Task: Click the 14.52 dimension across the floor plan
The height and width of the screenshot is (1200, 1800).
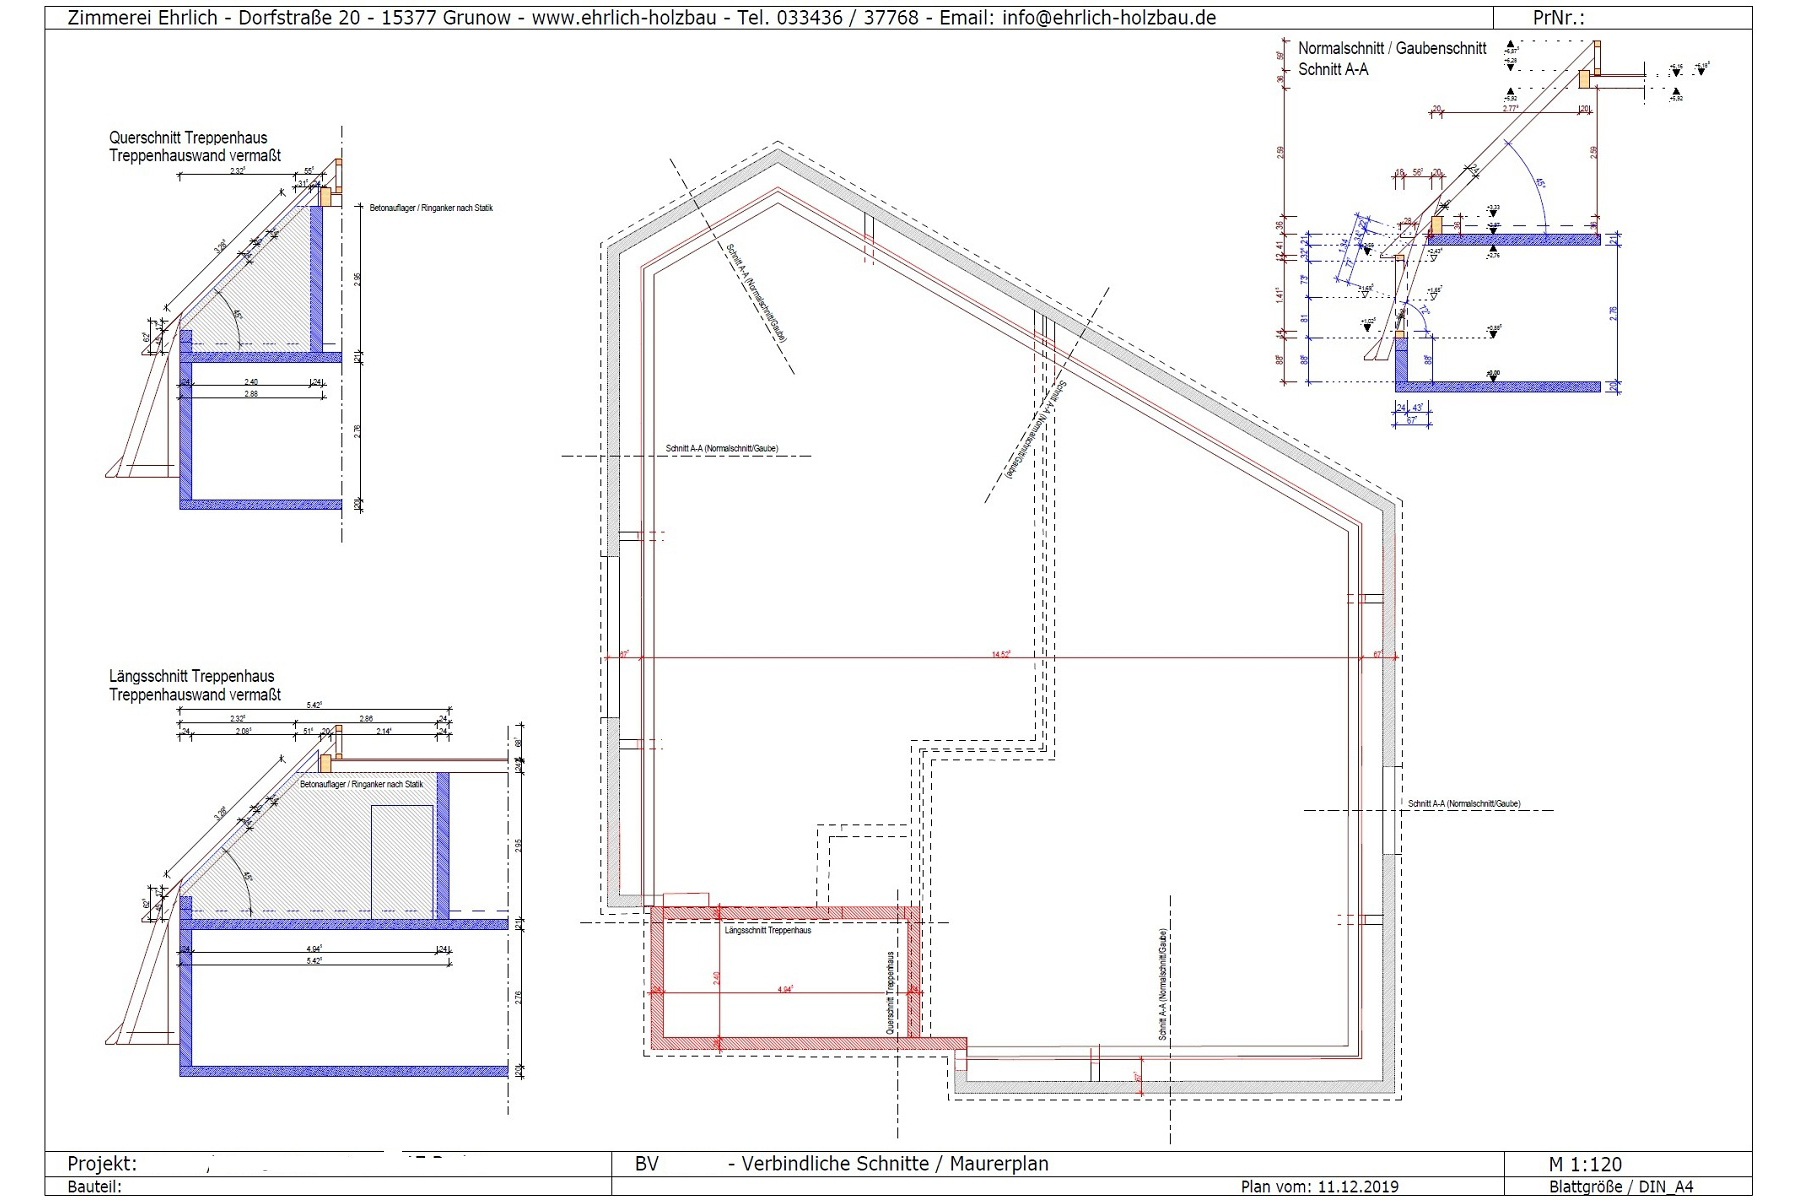Action: 1000,654
